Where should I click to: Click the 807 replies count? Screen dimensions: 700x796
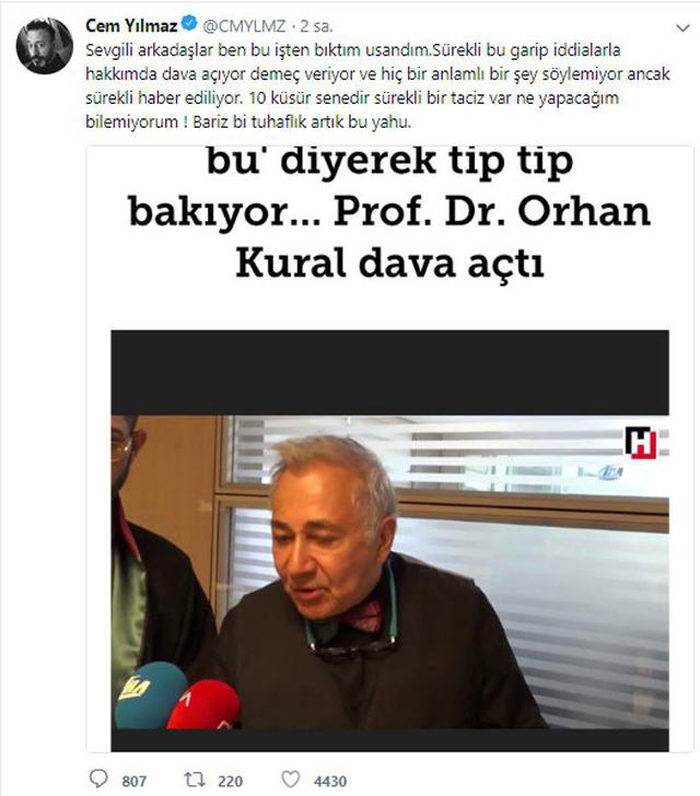[134, 781]
